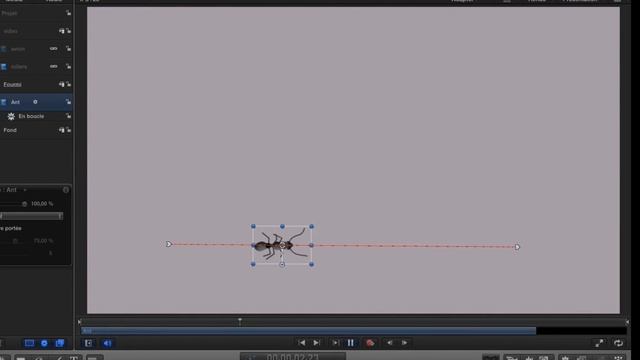The width and height of the screenshot is (640, 360).
Task: Step back one frame
Action: [x=390, y=343]
